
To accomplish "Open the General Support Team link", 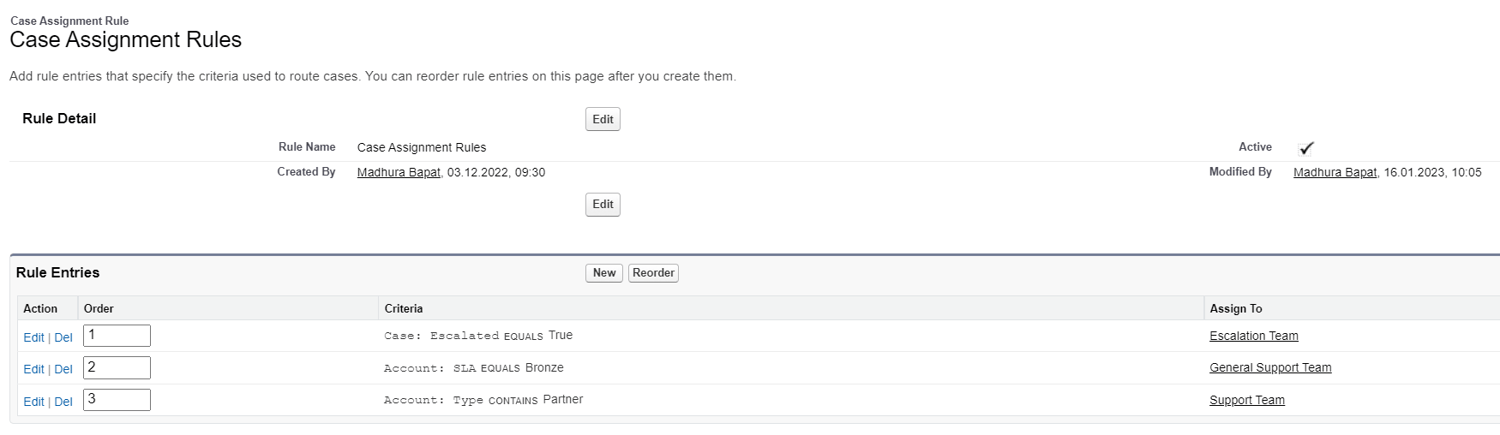I will pos(1270,368).
